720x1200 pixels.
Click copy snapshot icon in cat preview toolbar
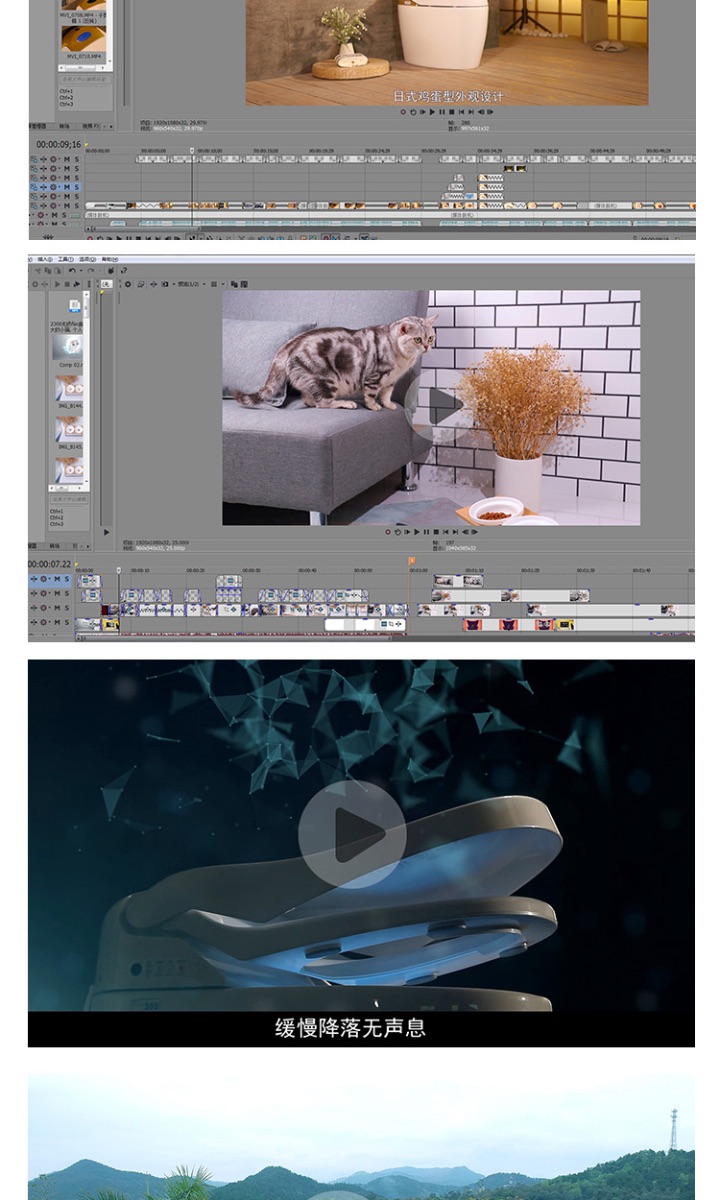(x=234, y=284)
